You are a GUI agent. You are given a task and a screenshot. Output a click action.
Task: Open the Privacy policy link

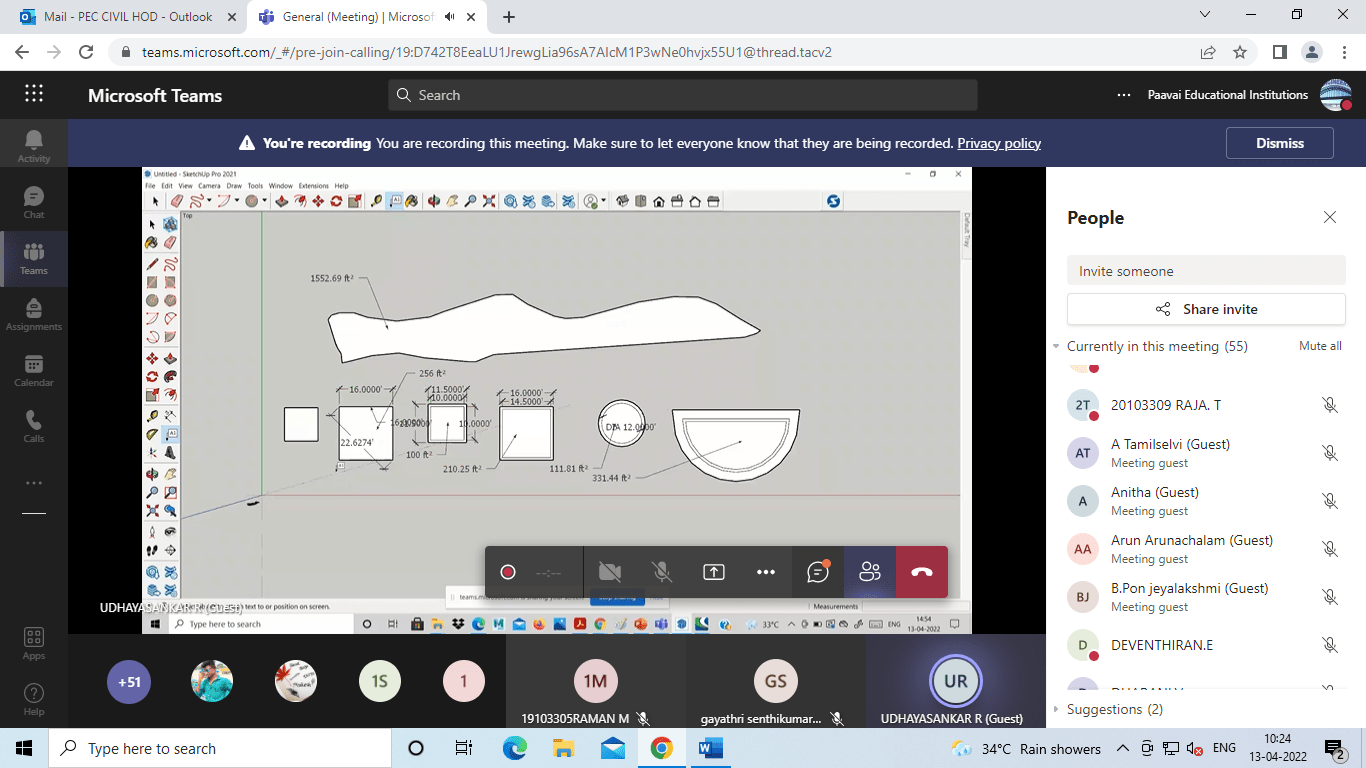[998, 143]
